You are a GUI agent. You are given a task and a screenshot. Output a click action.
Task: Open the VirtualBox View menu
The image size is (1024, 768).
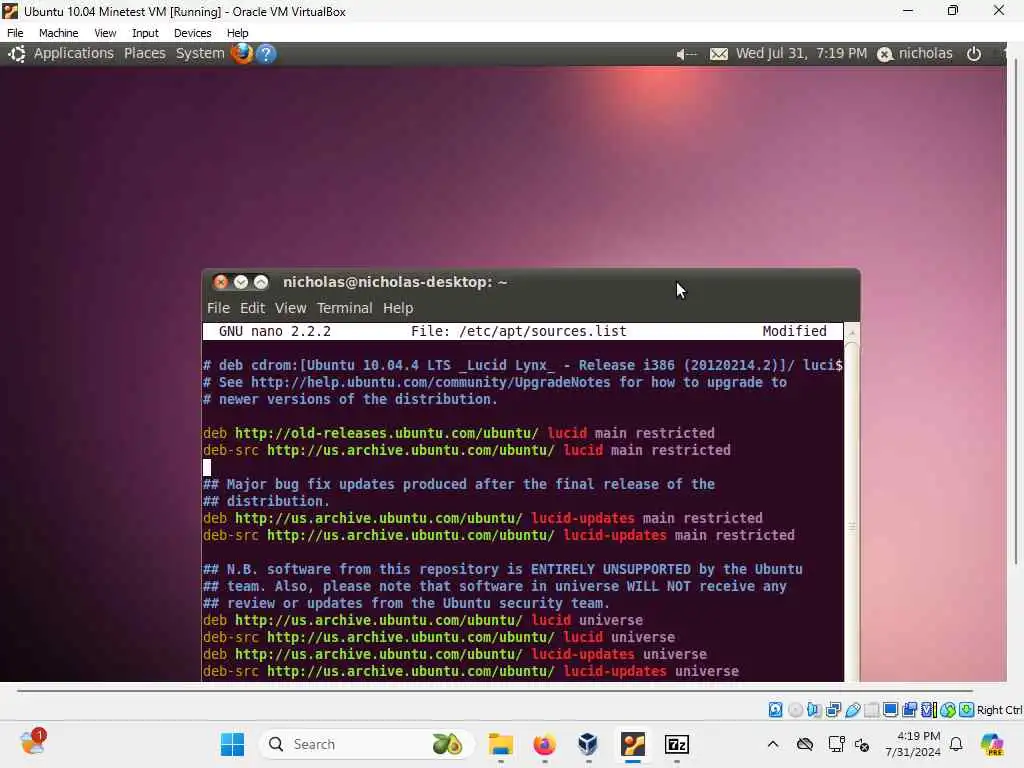(x=104, y=33)
